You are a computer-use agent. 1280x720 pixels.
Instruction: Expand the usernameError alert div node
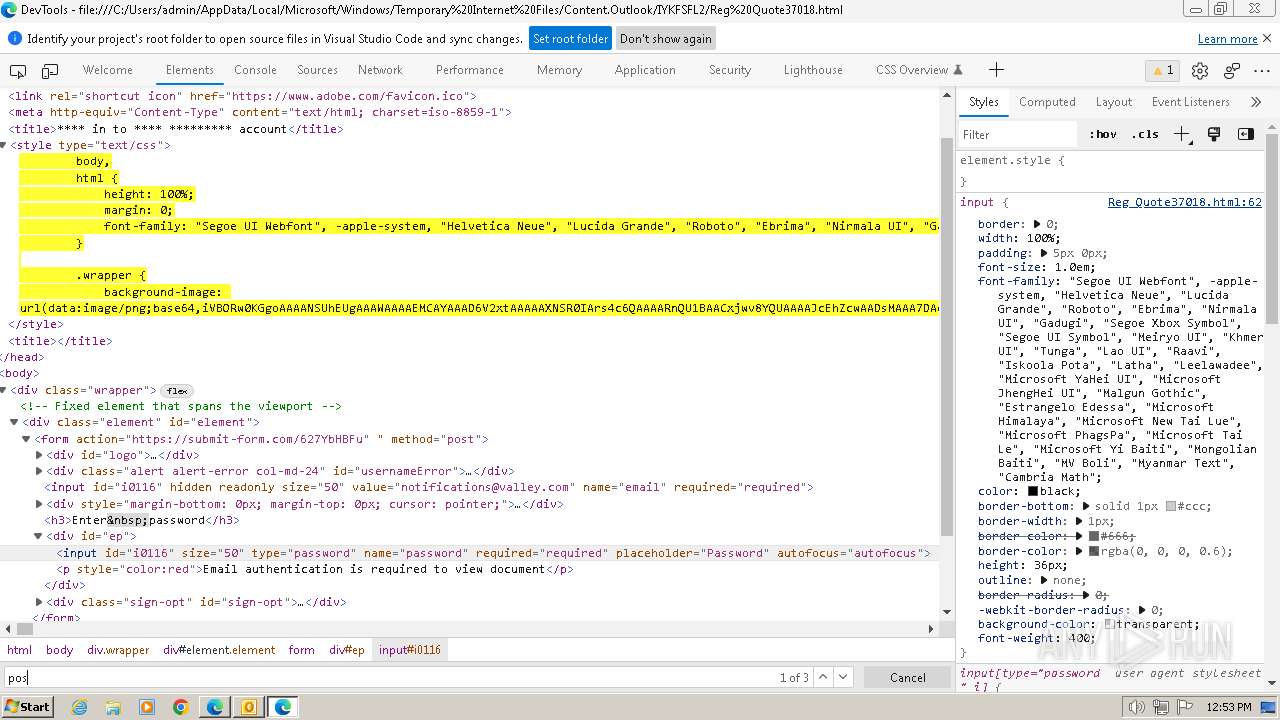tap(39, 472)
